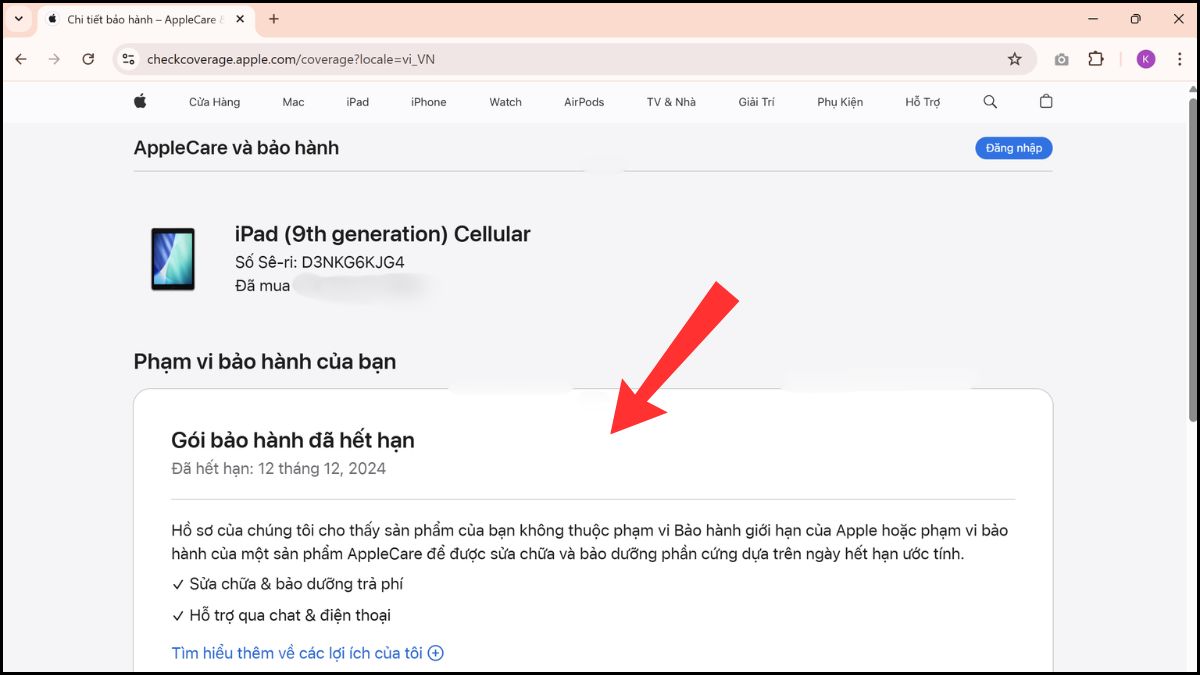
Task: Open the tab search chevron
Action: (18, 18)
